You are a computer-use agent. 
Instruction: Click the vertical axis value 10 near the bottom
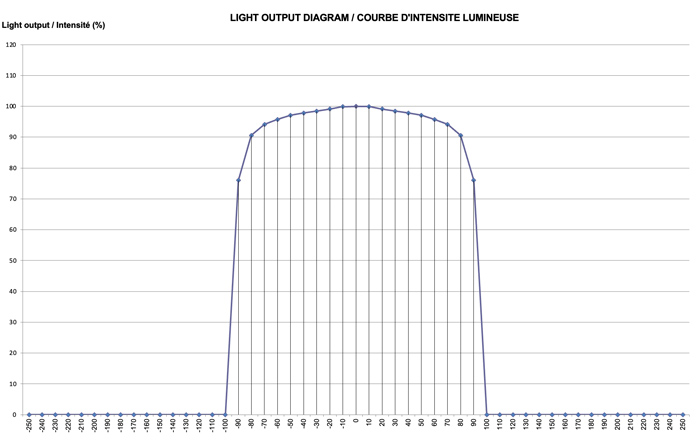coord(12,384)
